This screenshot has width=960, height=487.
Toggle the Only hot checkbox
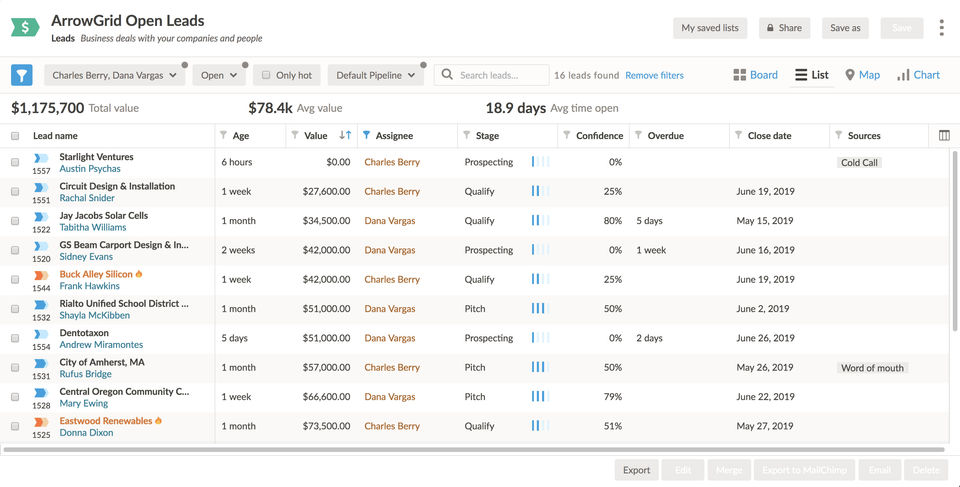click(266, 75)
